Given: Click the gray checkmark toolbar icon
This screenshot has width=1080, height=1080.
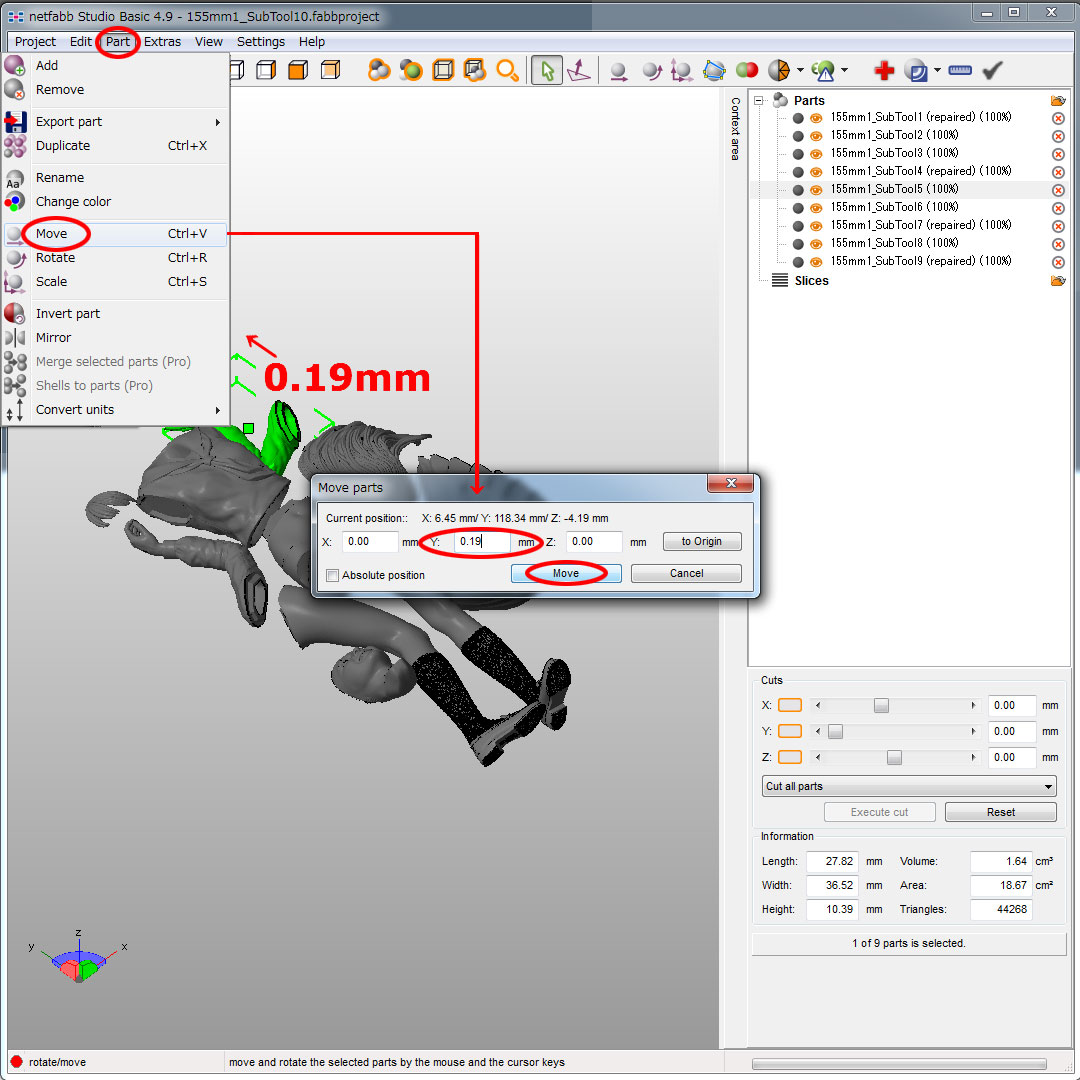Looking at the screenshot, I should coord(992,70).
